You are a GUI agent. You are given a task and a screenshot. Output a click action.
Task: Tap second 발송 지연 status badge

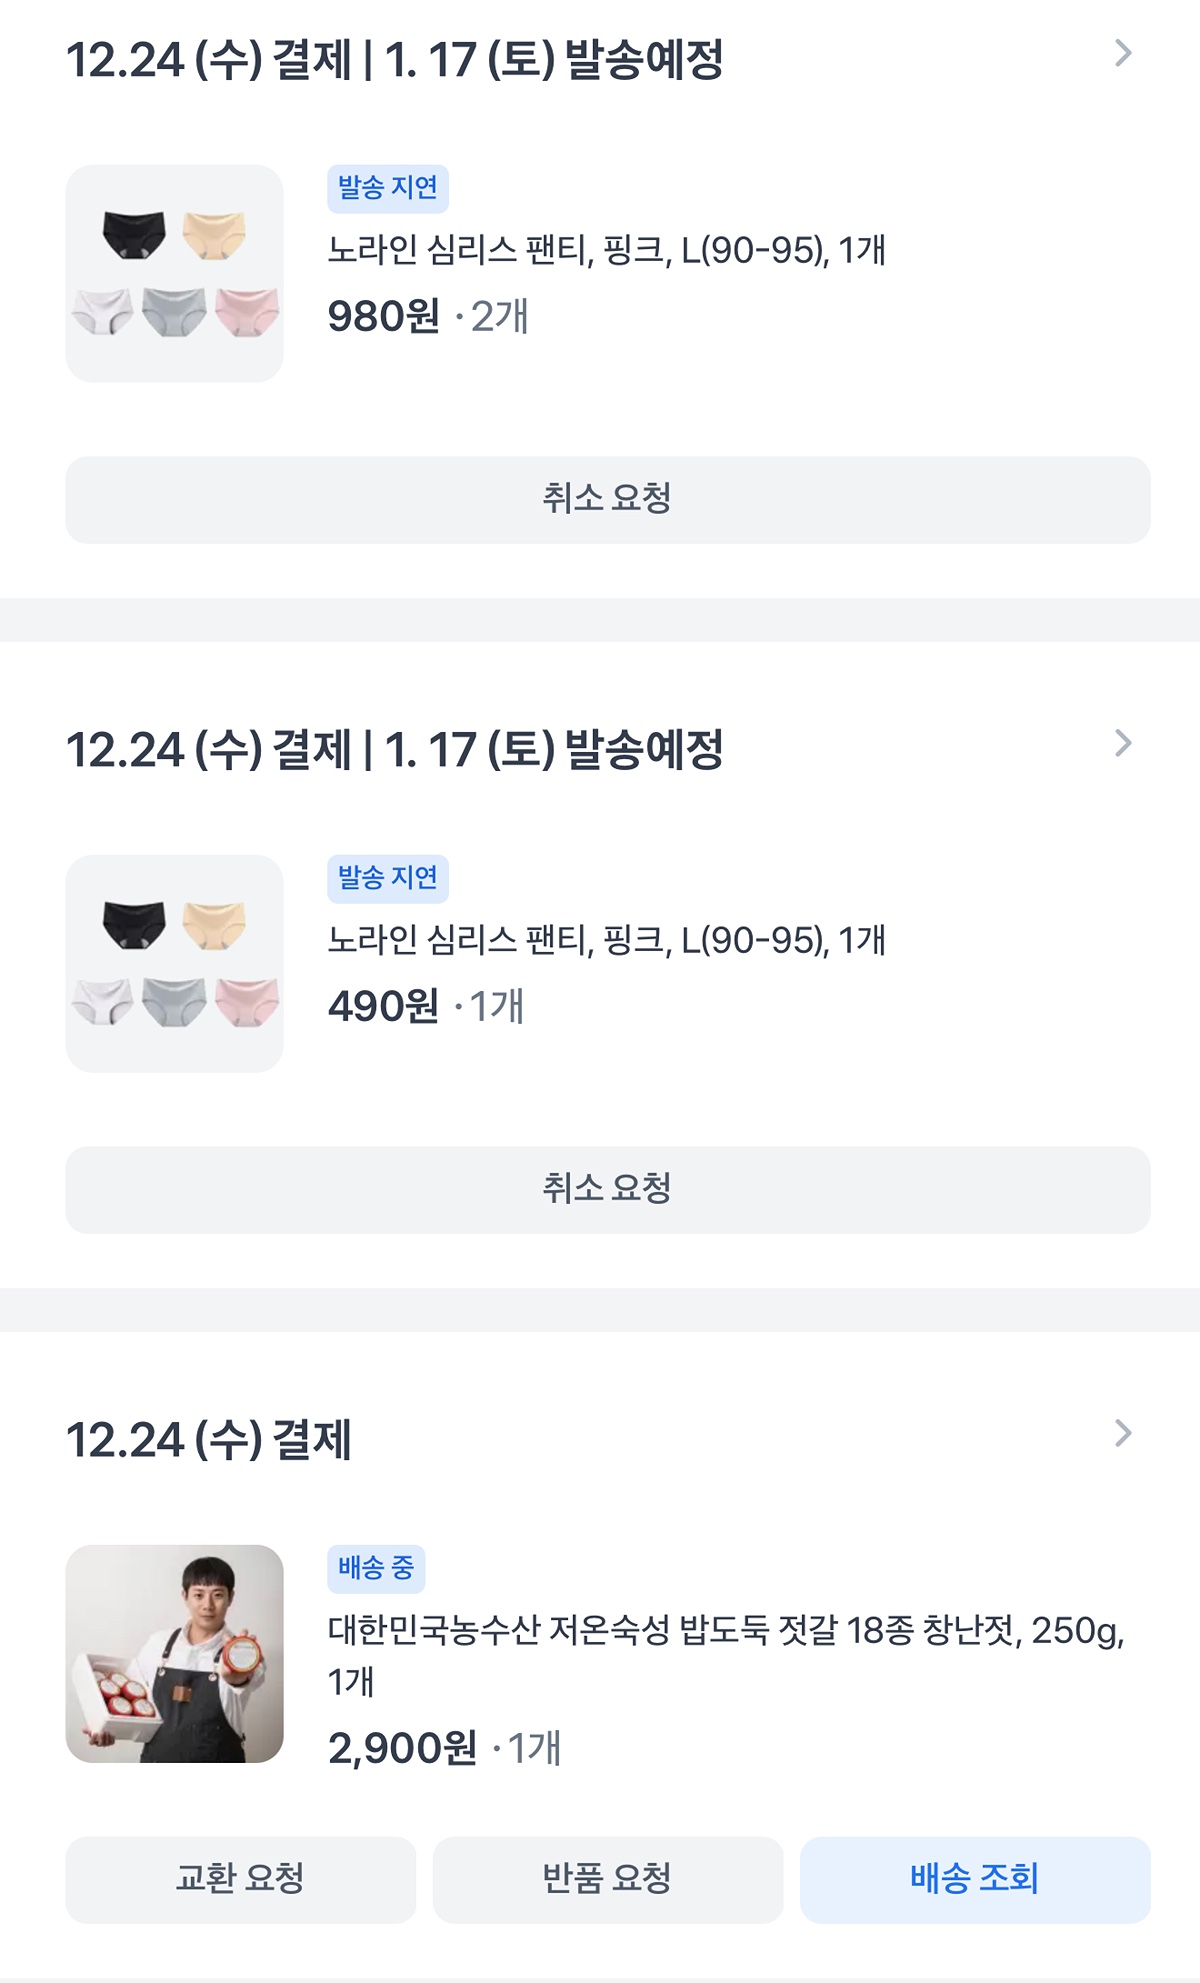click(388, 879)
